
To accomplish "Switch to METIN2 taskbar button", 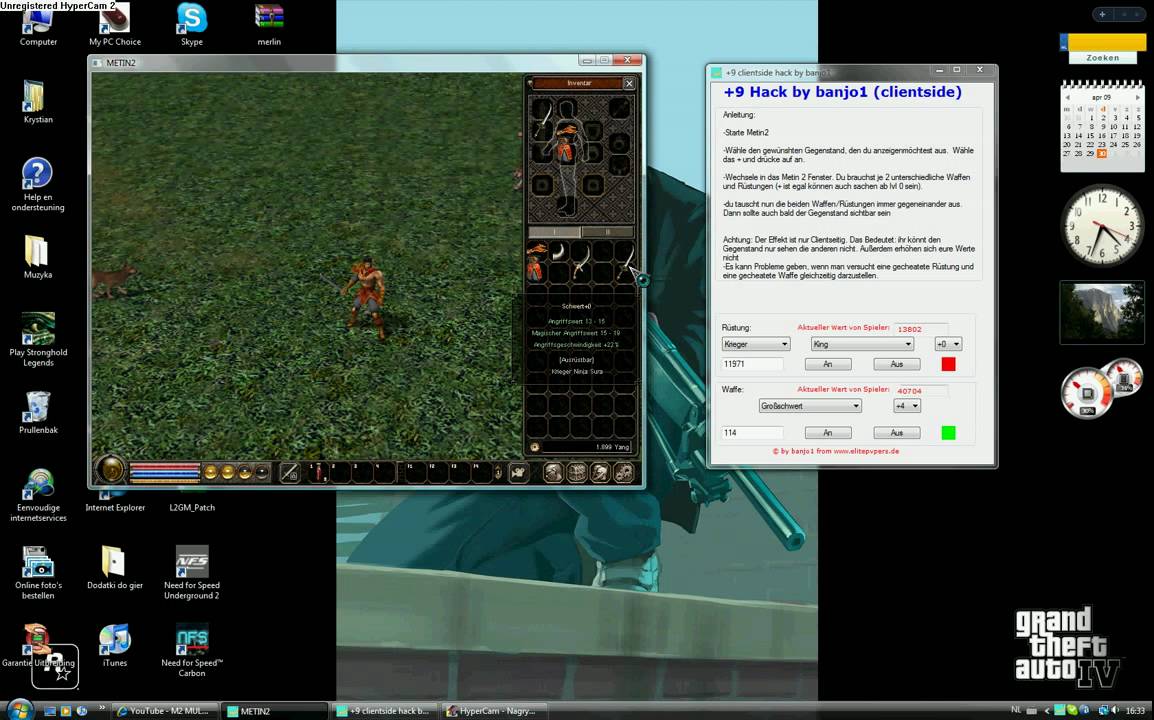I will (275, 711).
